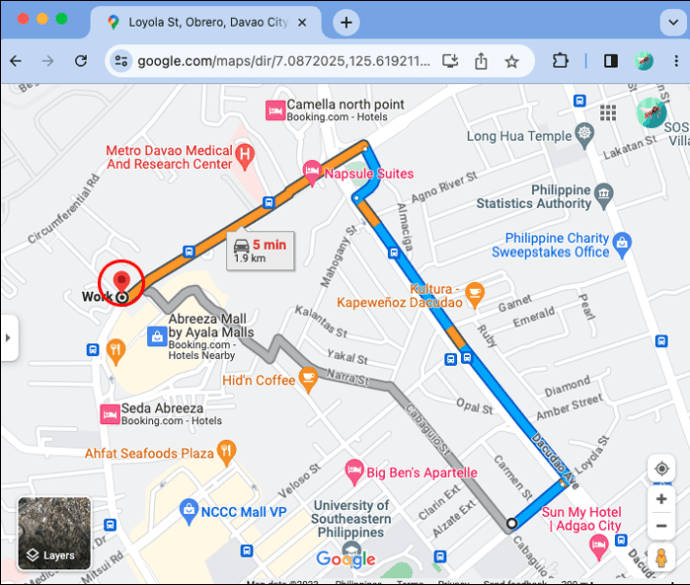Click the install app icon in address bar

tap(450, 61)
